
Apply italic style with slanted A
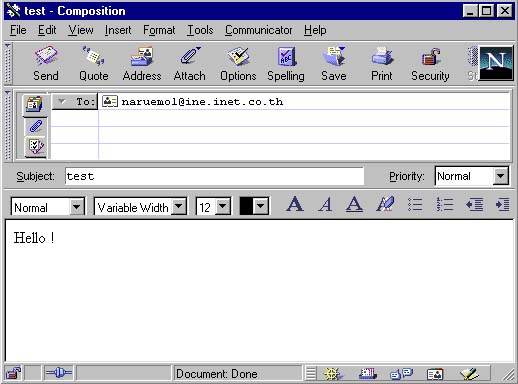click(325, 204)
